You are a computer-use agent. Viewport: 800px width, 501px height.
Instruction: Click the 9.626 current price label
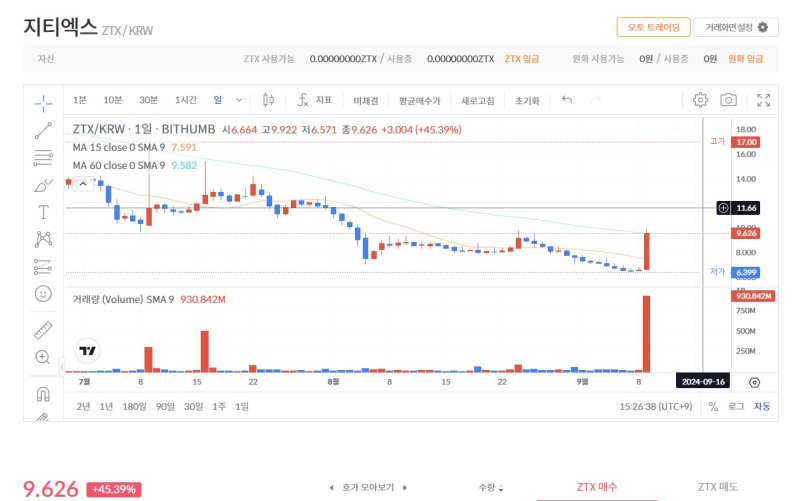tap(746, 233)
